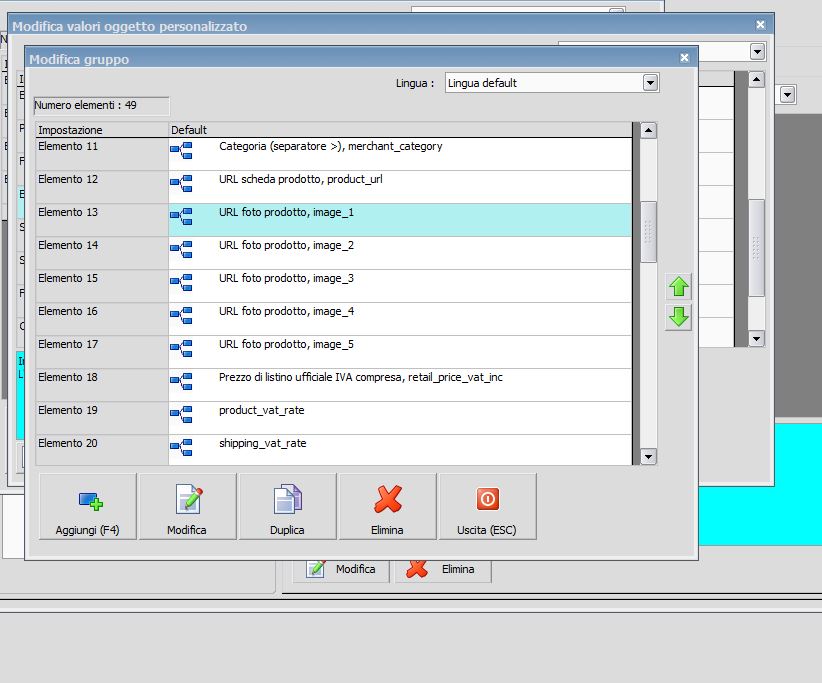The height and width of the screenshot is (683, 822).
Task: Click 'Categoria (separatore >), merchant_category' value
Action: (331, 146)
